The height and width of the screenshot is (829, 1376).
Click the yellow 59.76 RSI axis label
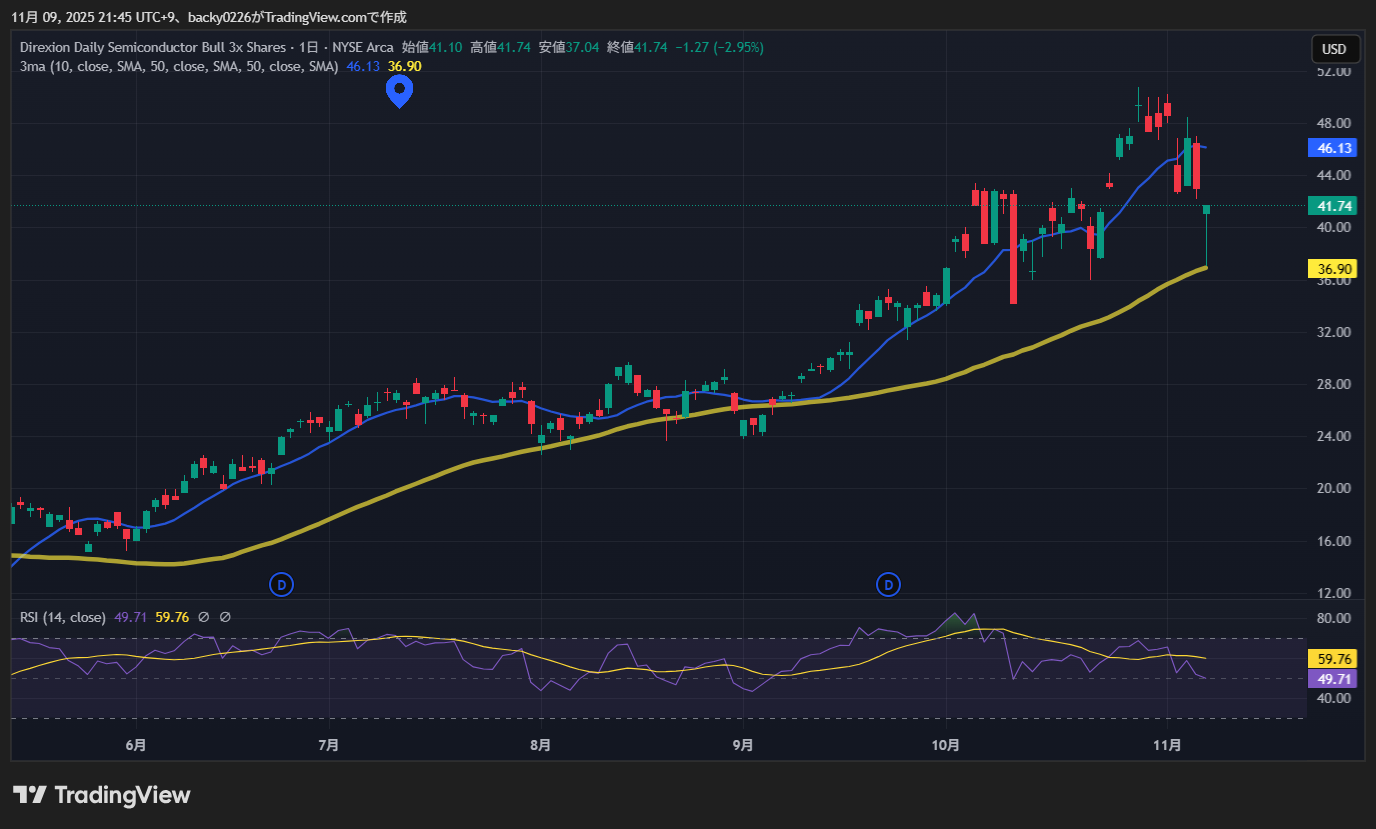pyautogui.click(x=1334, y=659)
